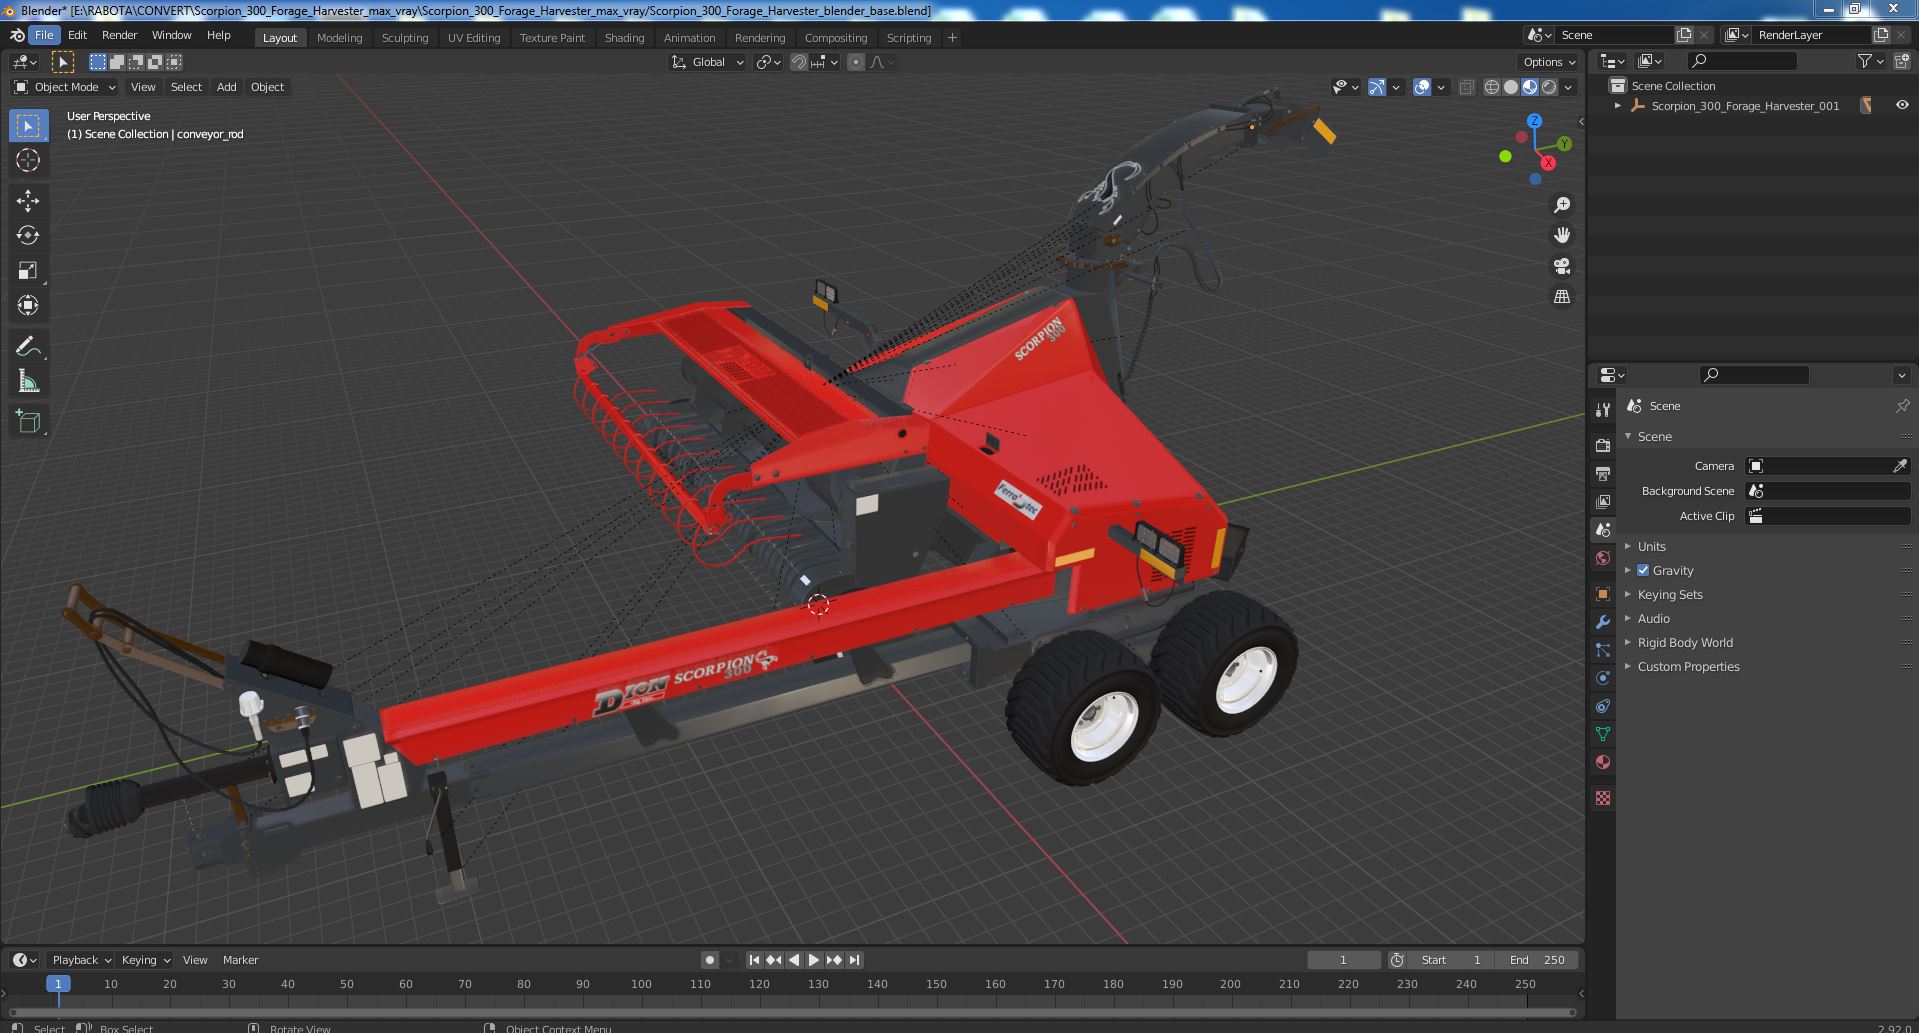The image size is (1919, 1033).
Task: Activate the Scale tool
Action: 28,270
